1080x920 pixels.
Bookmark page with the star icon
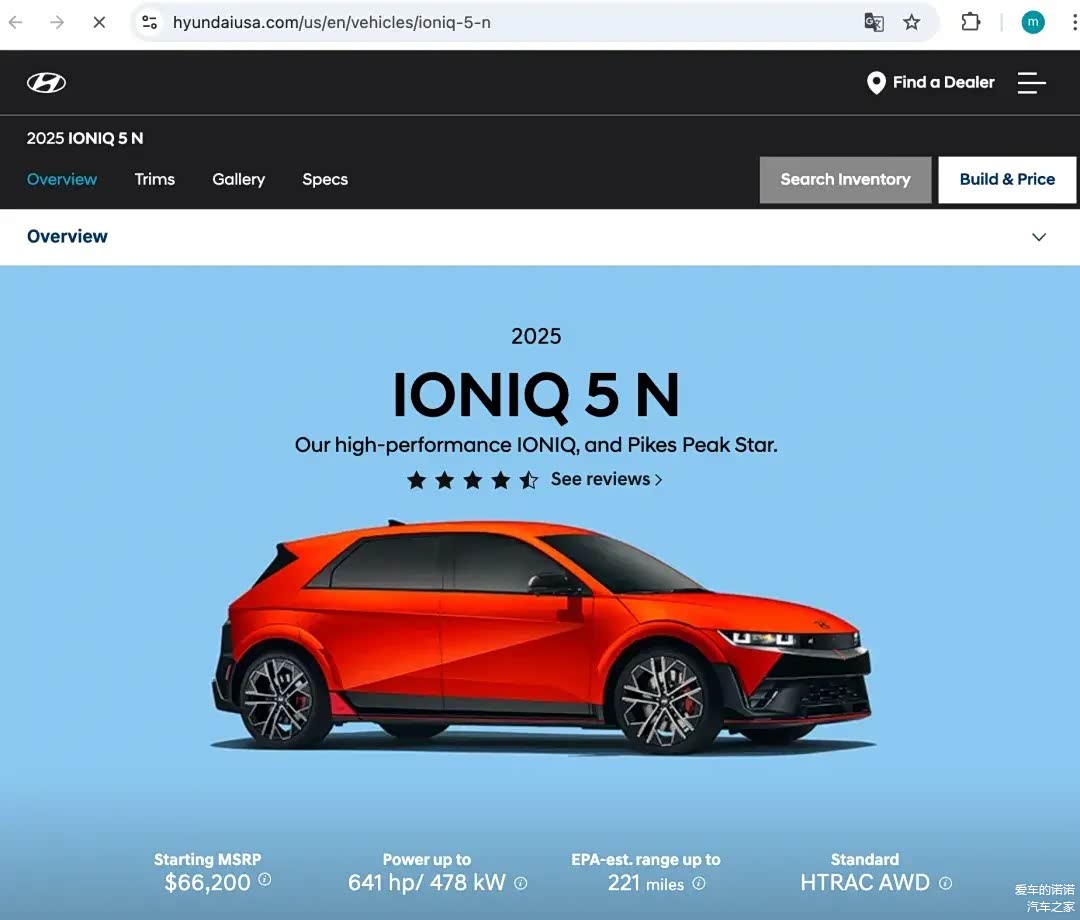(x=911, y=22)
